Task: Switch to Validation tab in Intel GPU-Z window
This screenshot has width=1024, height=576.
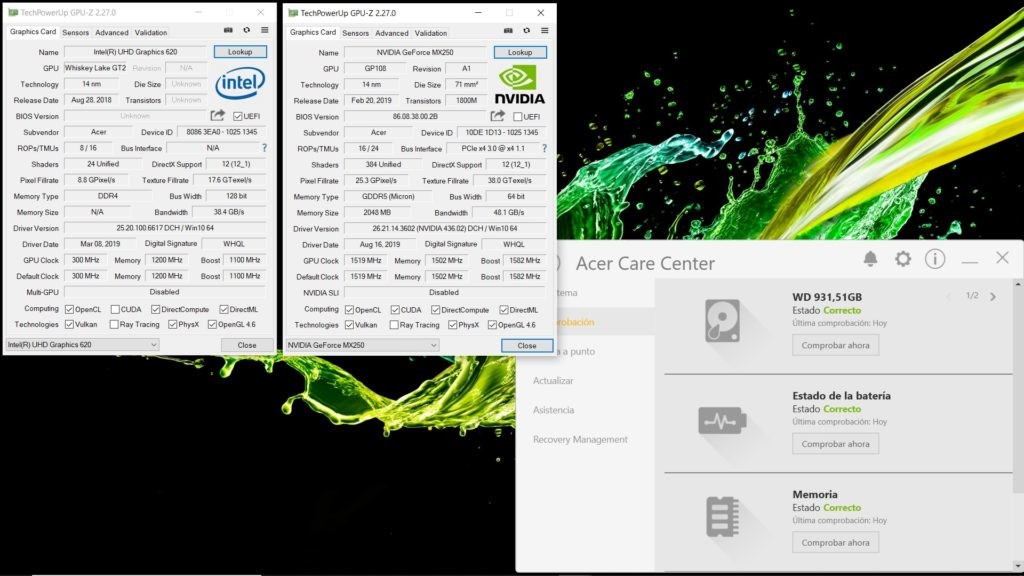Action: pyautogui.click(x=151, y=33)
